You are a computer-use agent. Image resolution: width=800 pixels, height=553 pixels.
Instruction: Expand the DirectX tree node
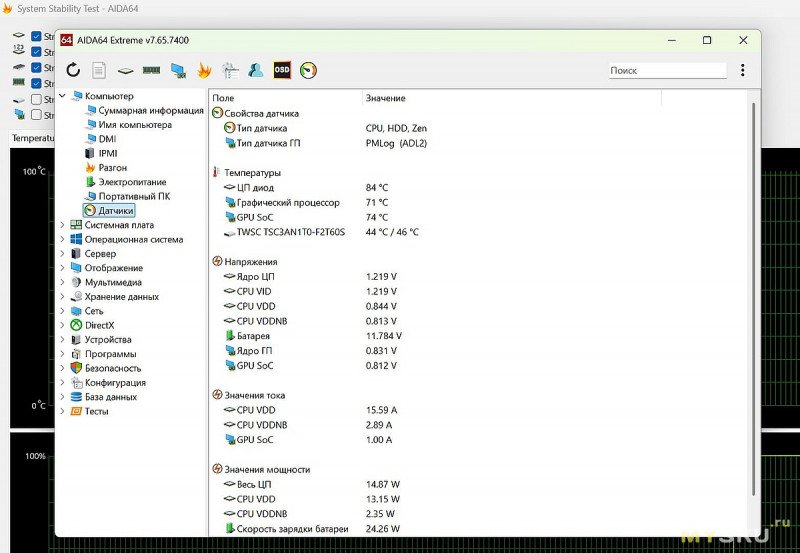63,325
